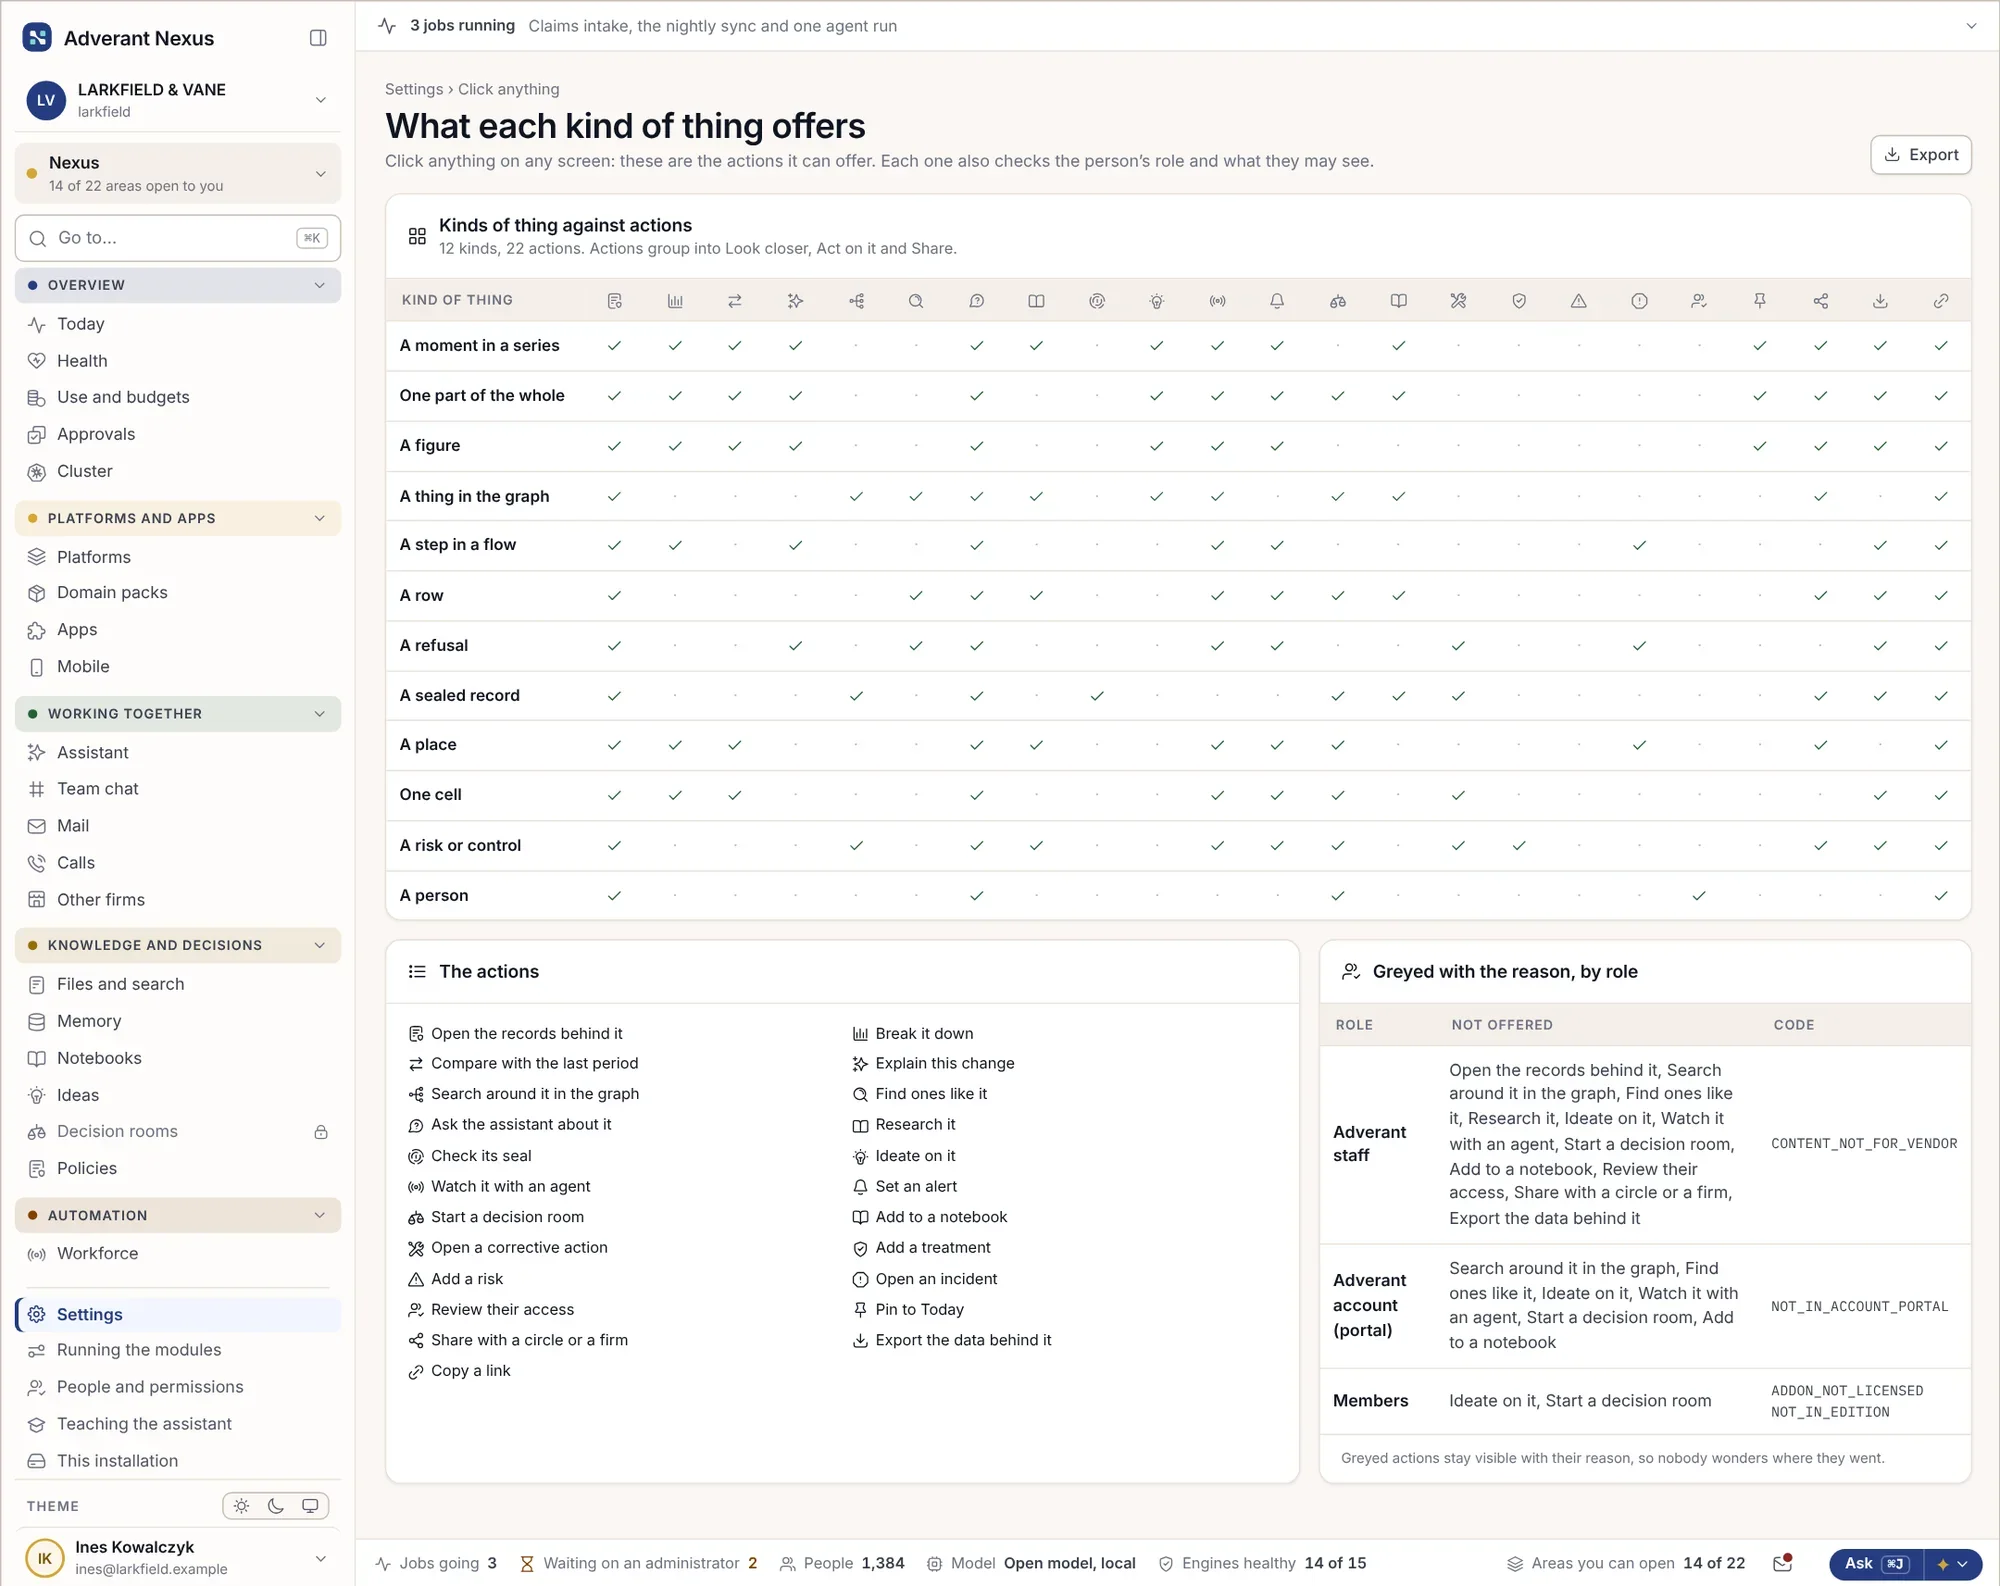Screen dimensions: 2000x1586
Task: Collapse the Overview section
Action: tap(178, 285)
